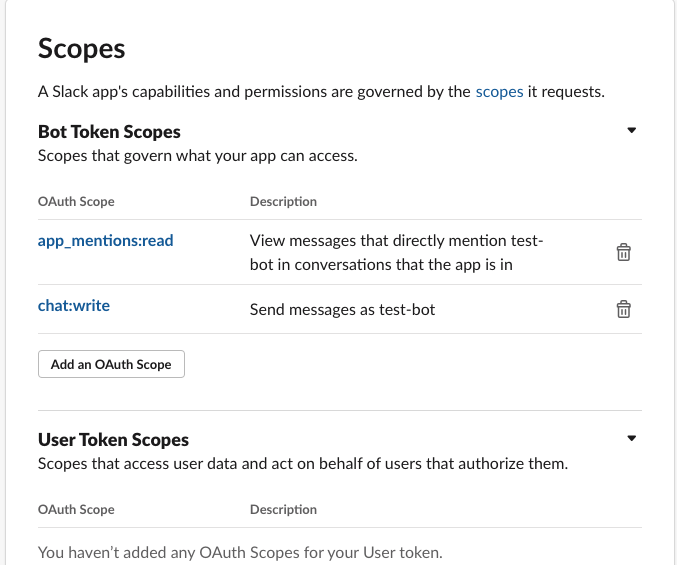Click OAuth Scope column header under User Token
The image size is (677, 565).
tap(76, 510)
